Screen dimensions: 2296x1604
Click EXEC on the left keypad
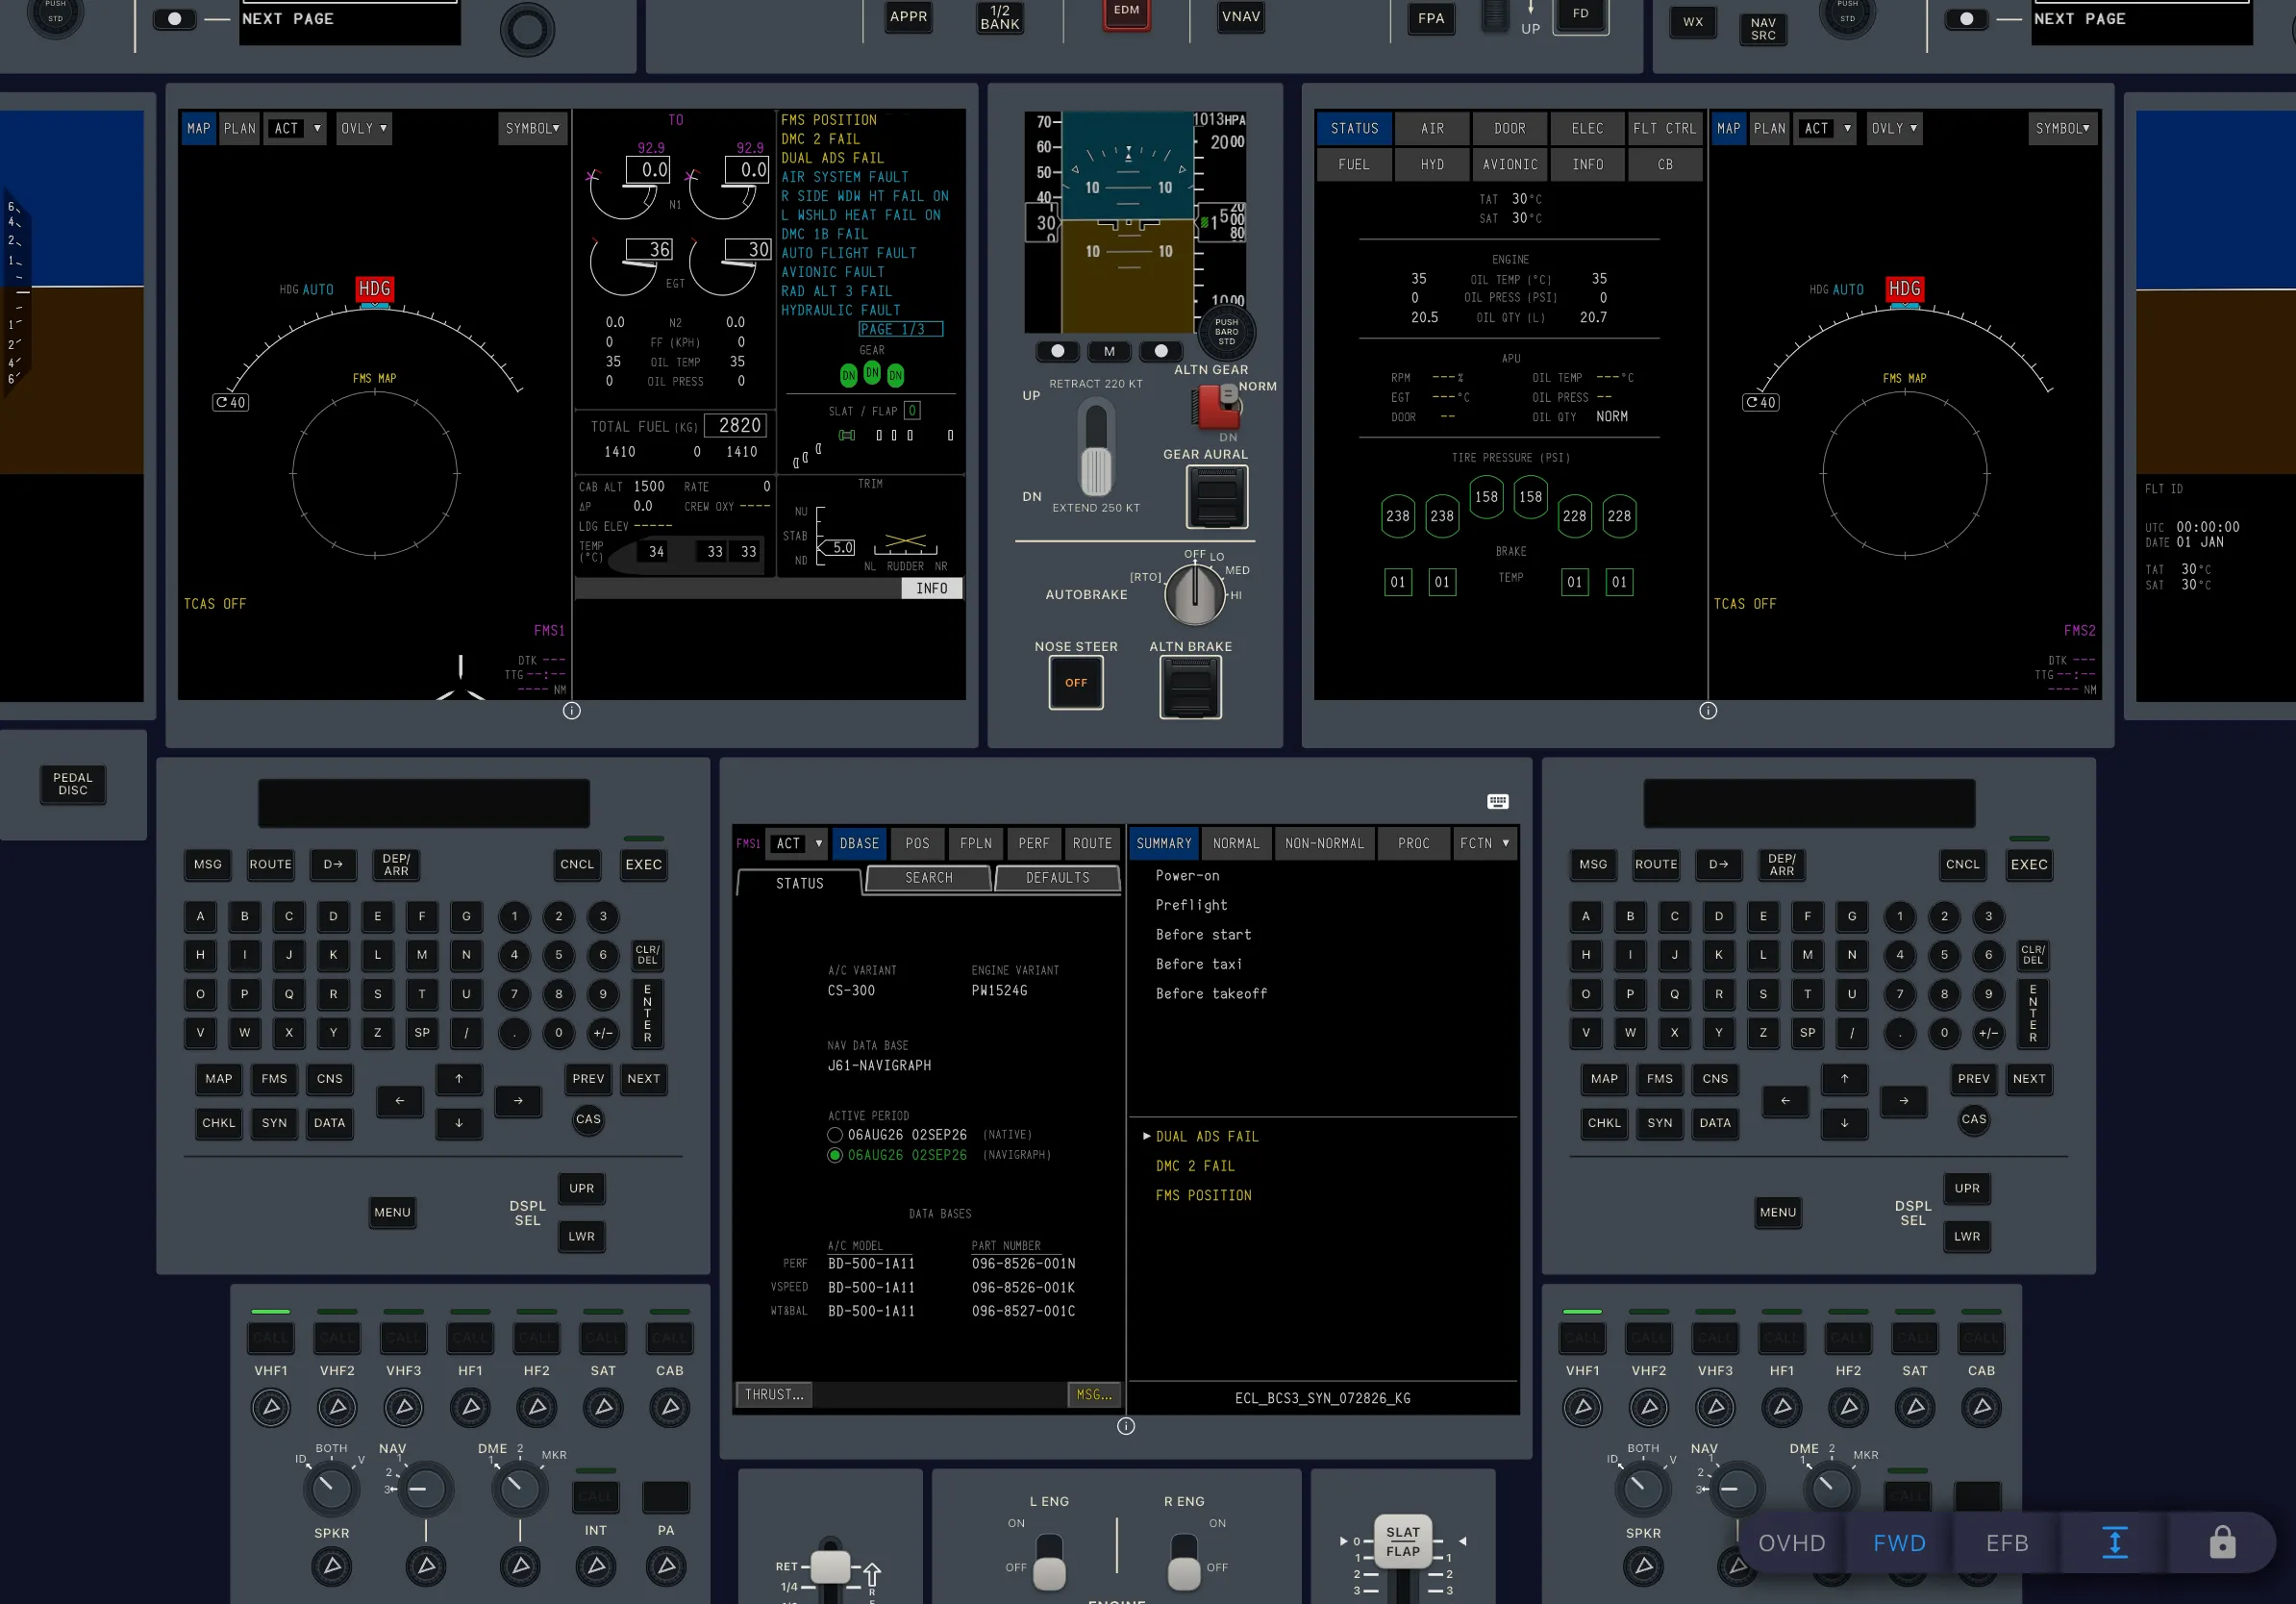[644, 865]
